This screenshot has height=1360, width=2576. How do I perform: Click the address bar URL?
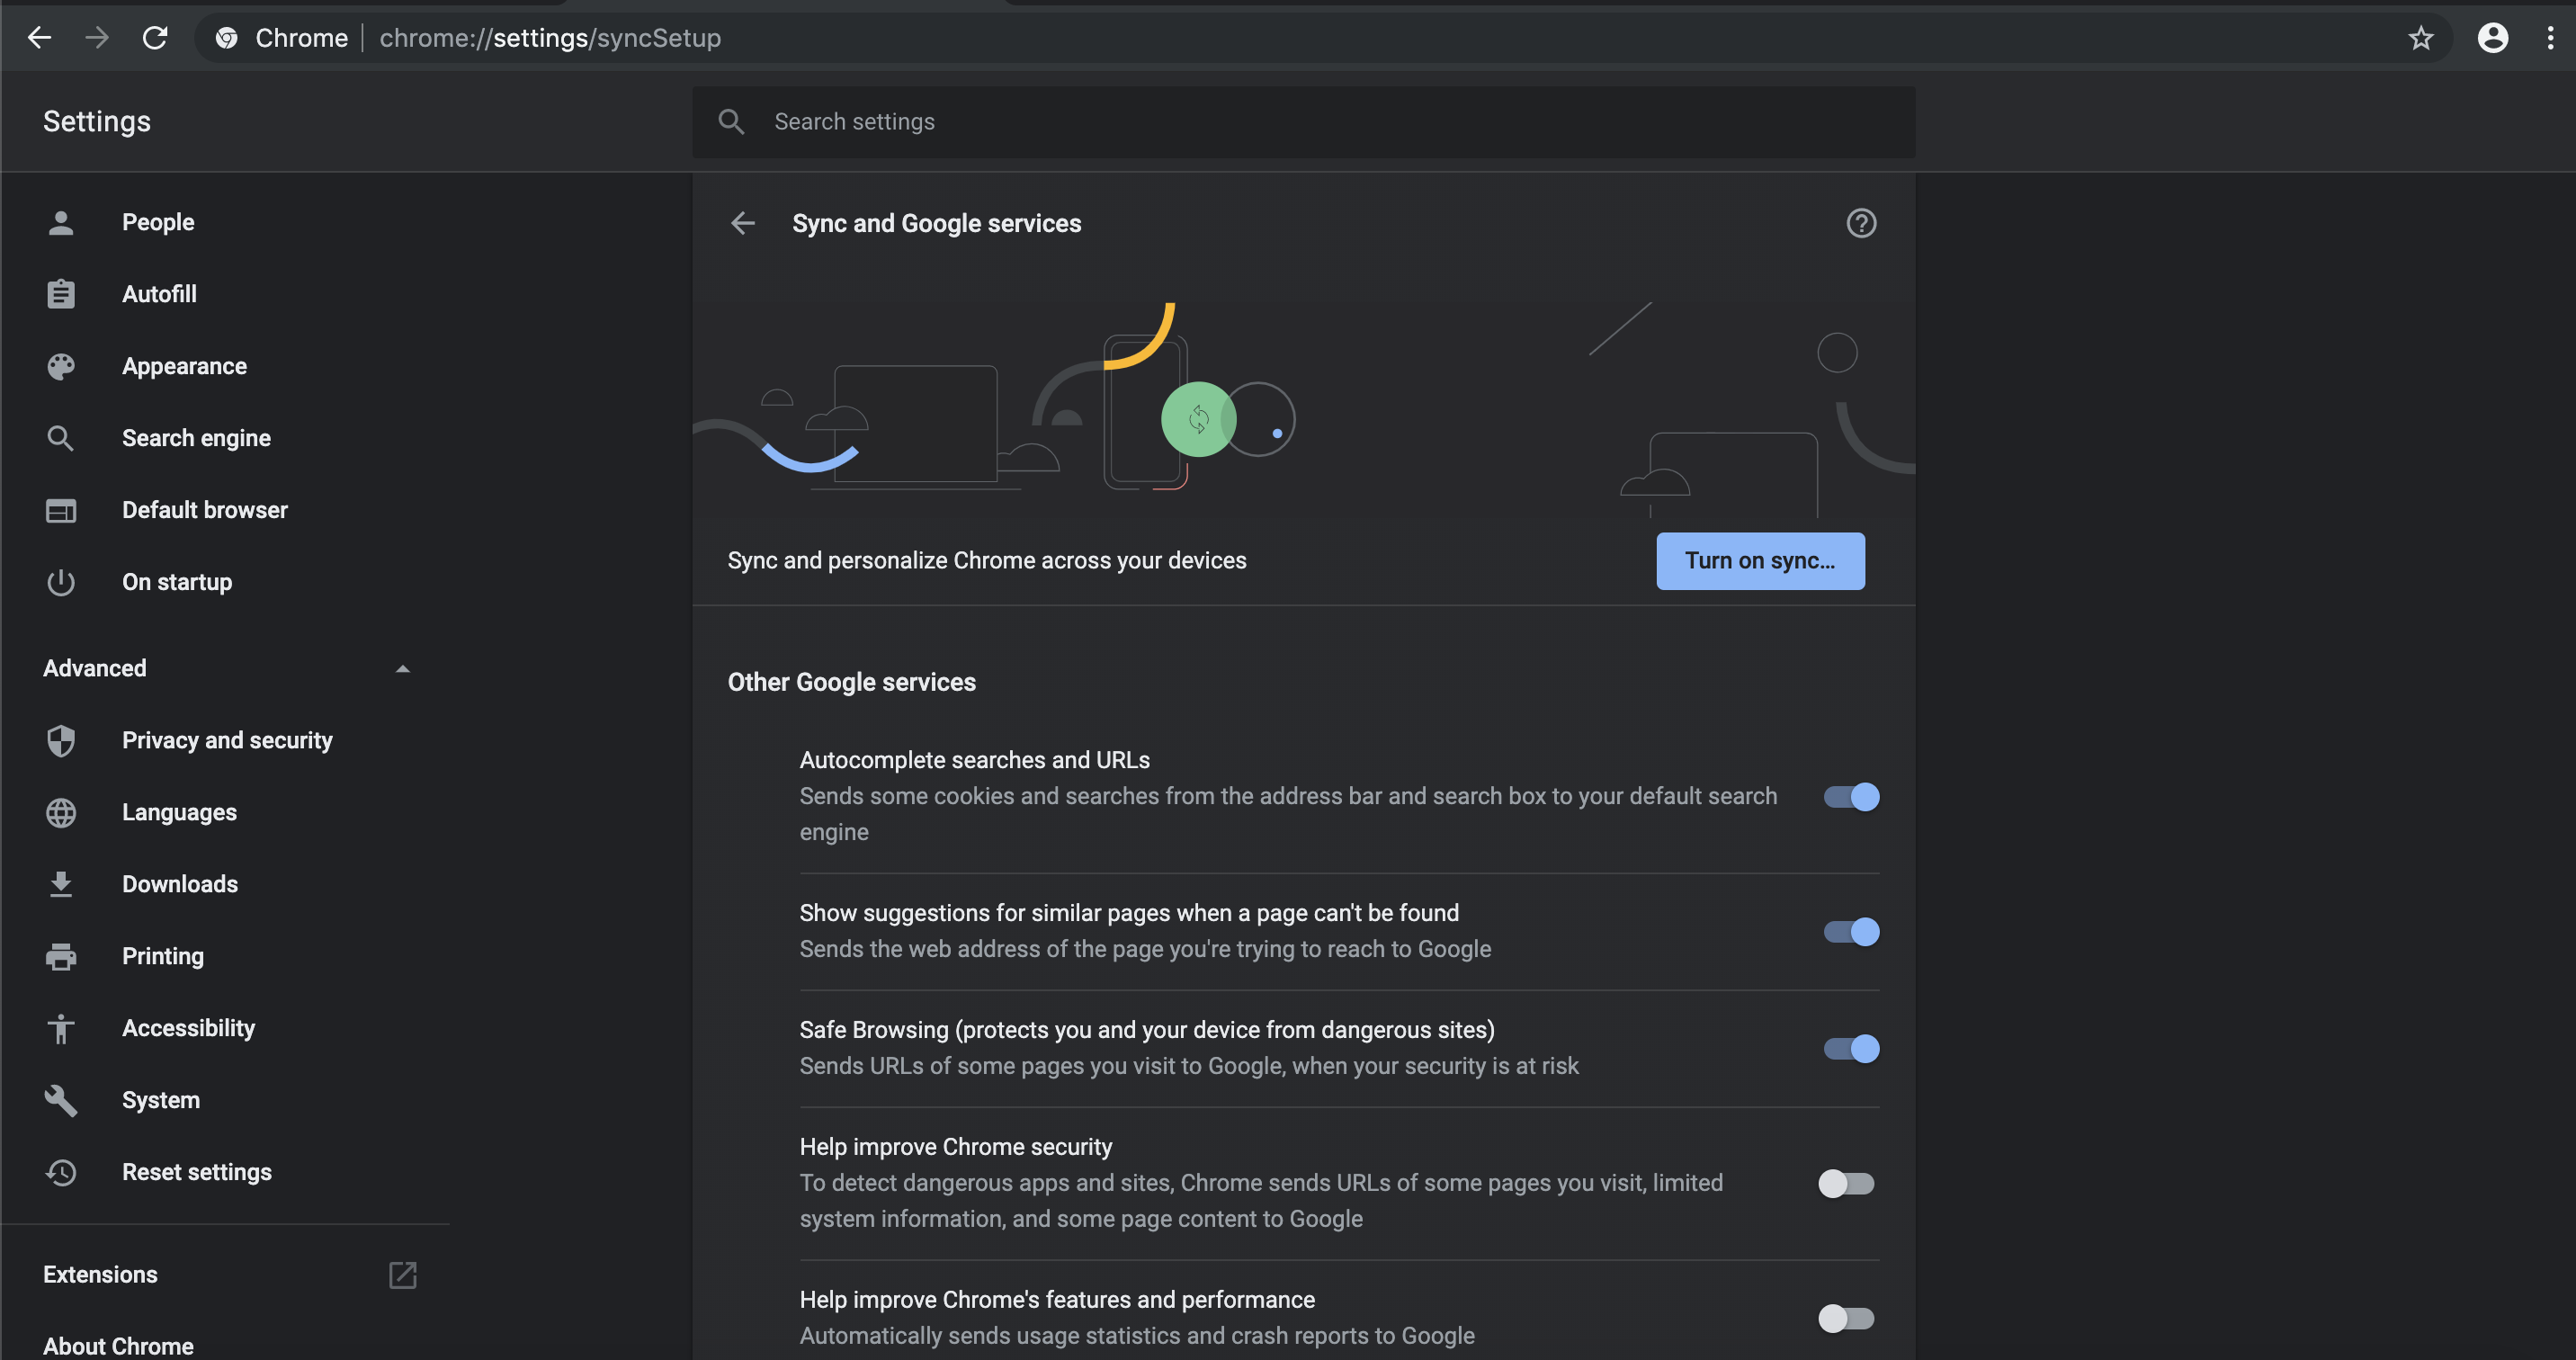[x=550, y=38]
